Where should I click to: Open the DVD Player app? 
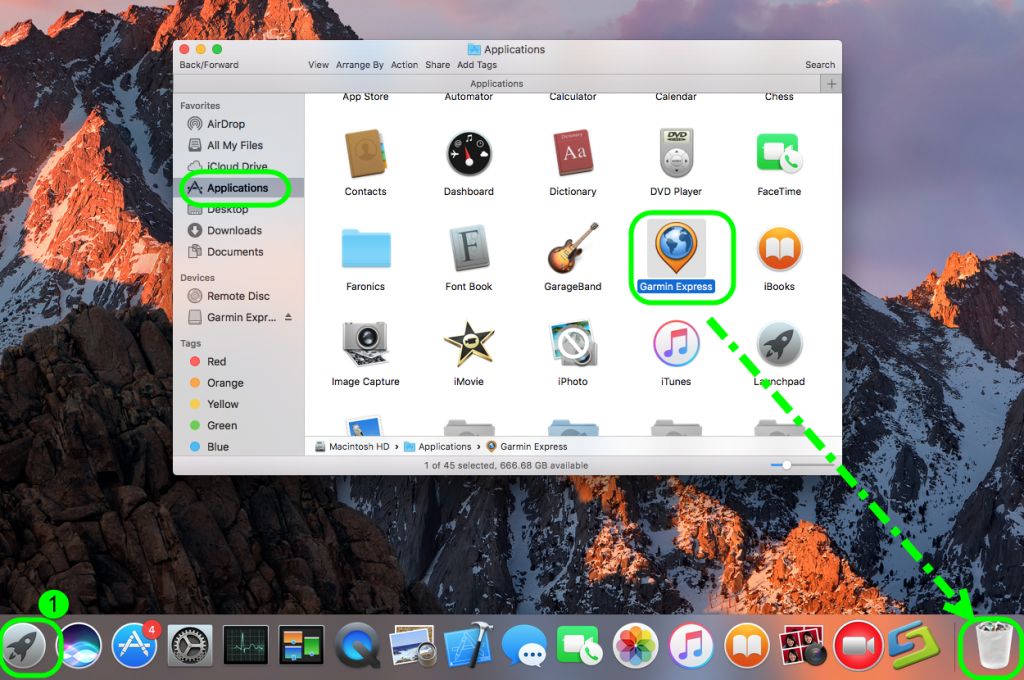(x=676, y=154)
